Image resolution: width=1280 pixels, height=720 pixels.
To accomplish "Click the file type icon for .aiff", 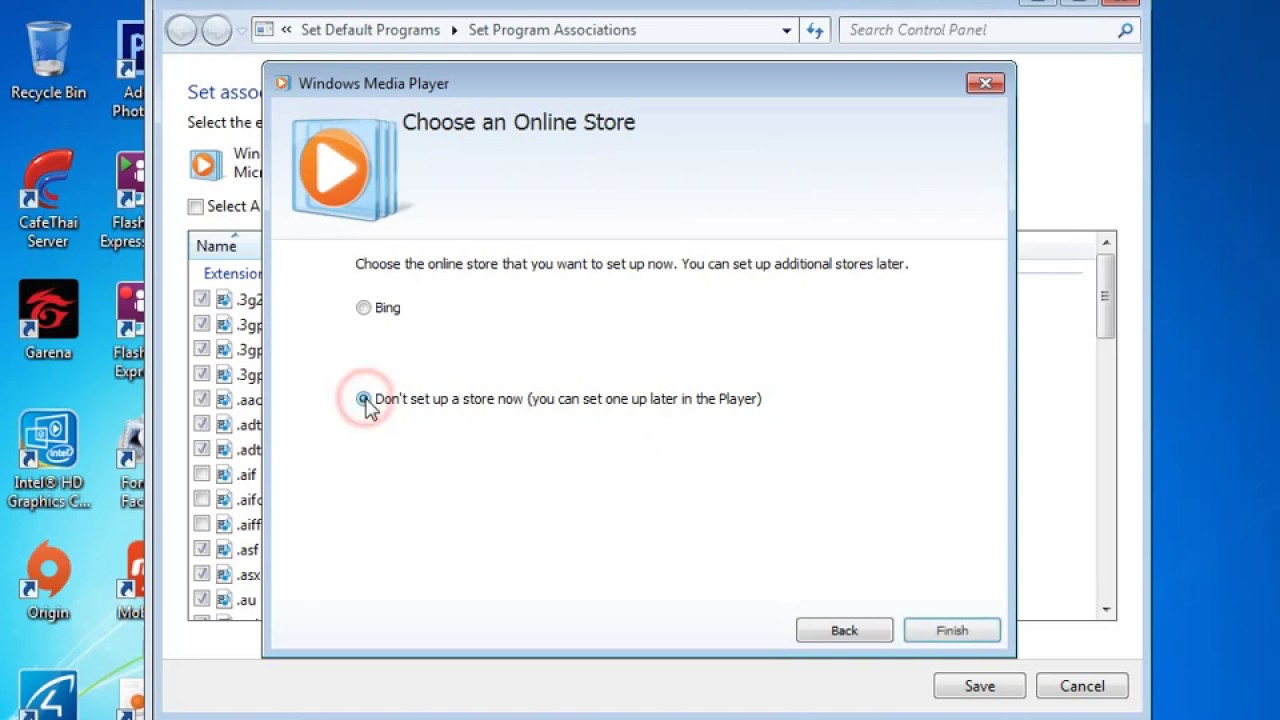I will click(x=224, y=524).
